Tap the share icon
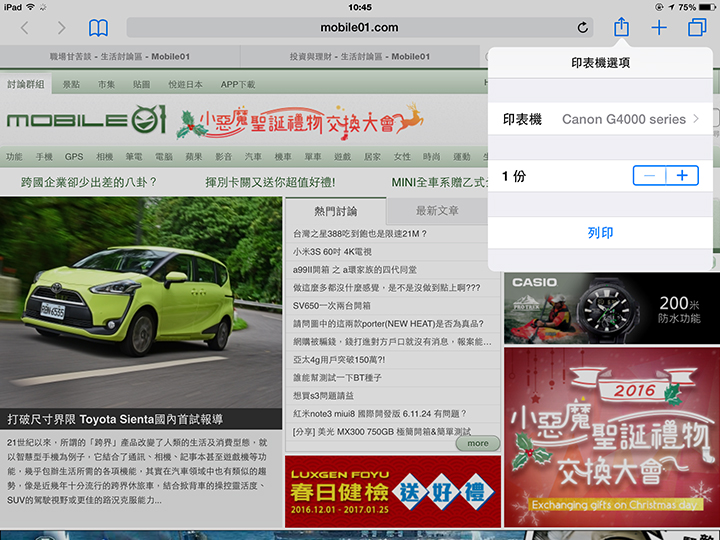 (621, 27)
